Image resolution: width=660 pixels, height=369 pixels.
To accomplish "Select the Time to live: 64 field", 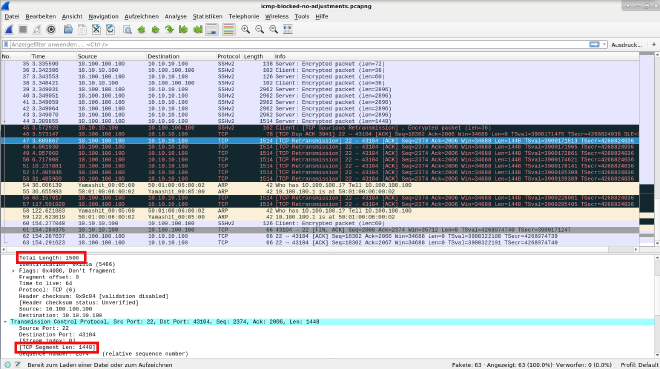I will 45,284.
